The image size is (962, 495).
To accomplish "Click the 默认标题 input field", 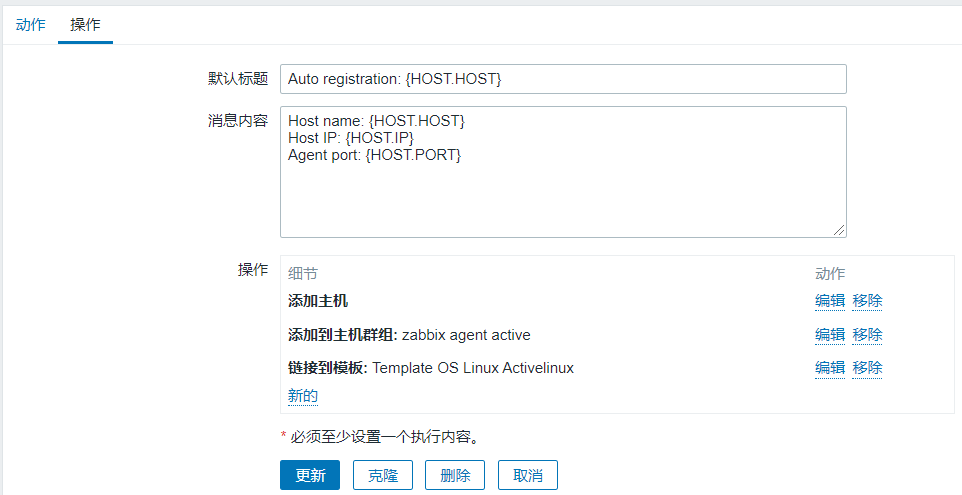I will tap(563, 79).
